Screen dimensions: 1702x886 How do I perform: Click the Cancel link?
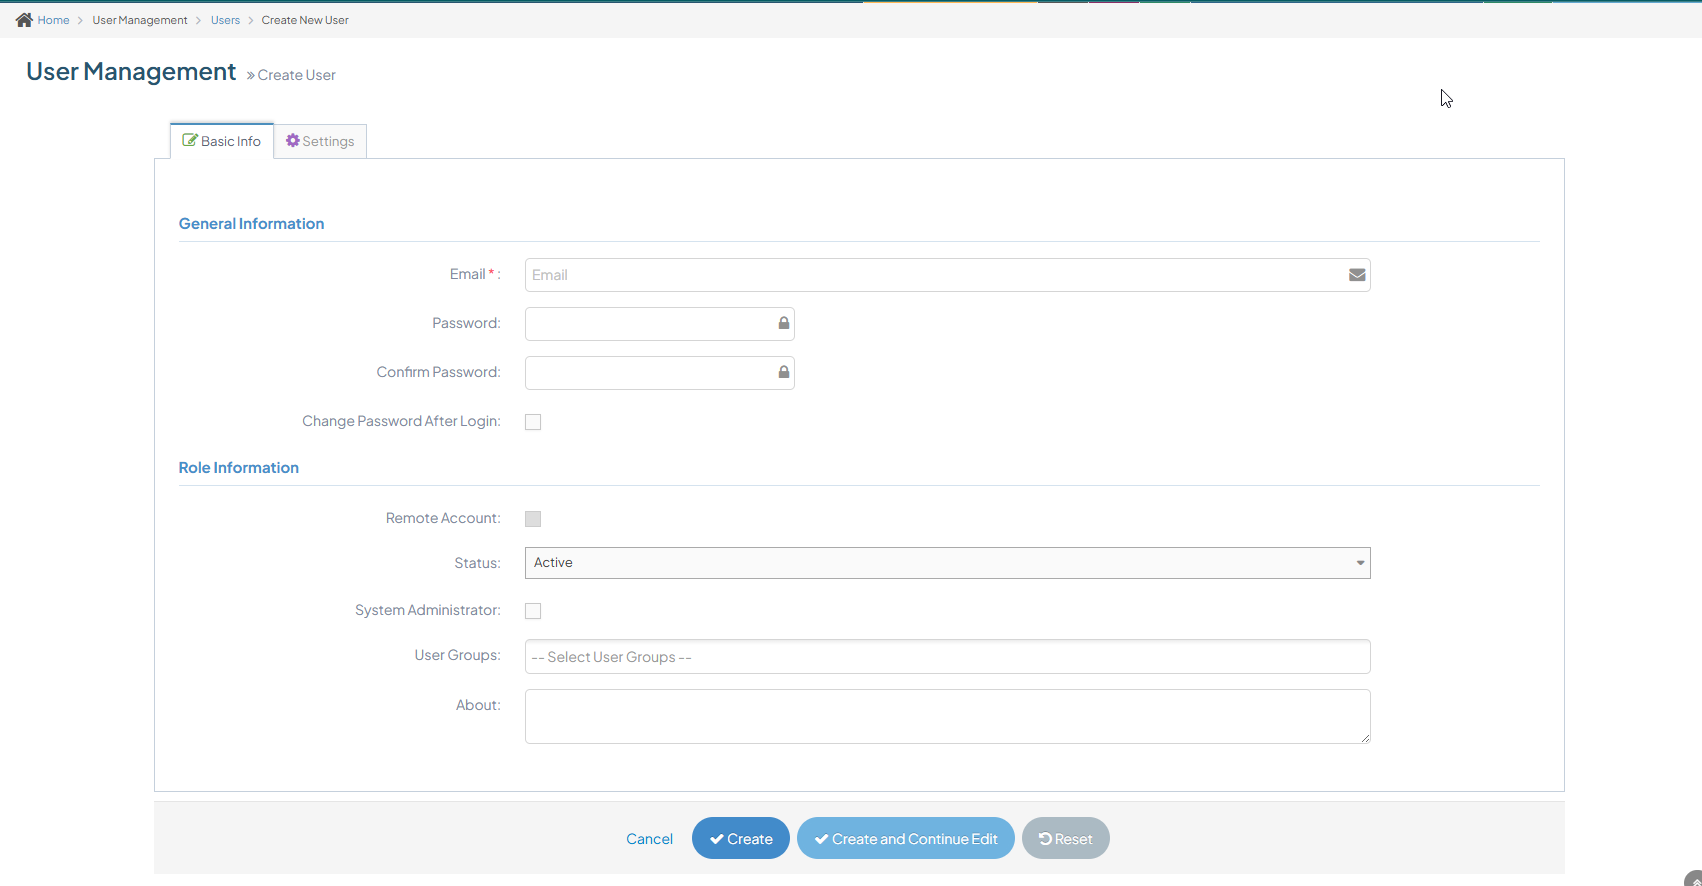coord(649,839)
